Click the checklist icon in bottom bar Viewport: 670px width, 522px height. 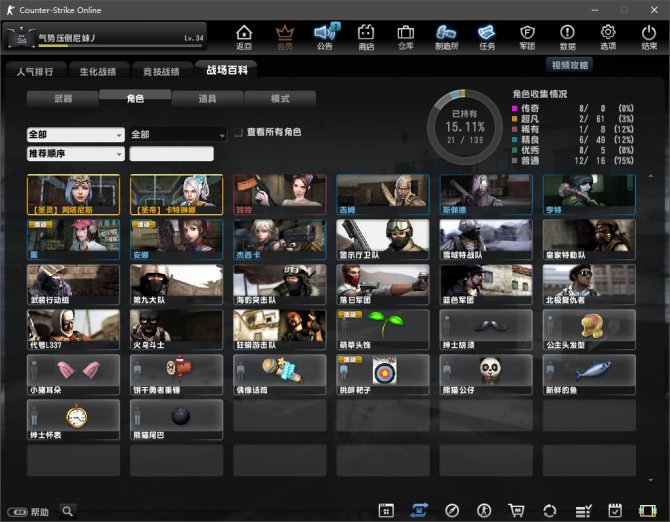(583, 511)
